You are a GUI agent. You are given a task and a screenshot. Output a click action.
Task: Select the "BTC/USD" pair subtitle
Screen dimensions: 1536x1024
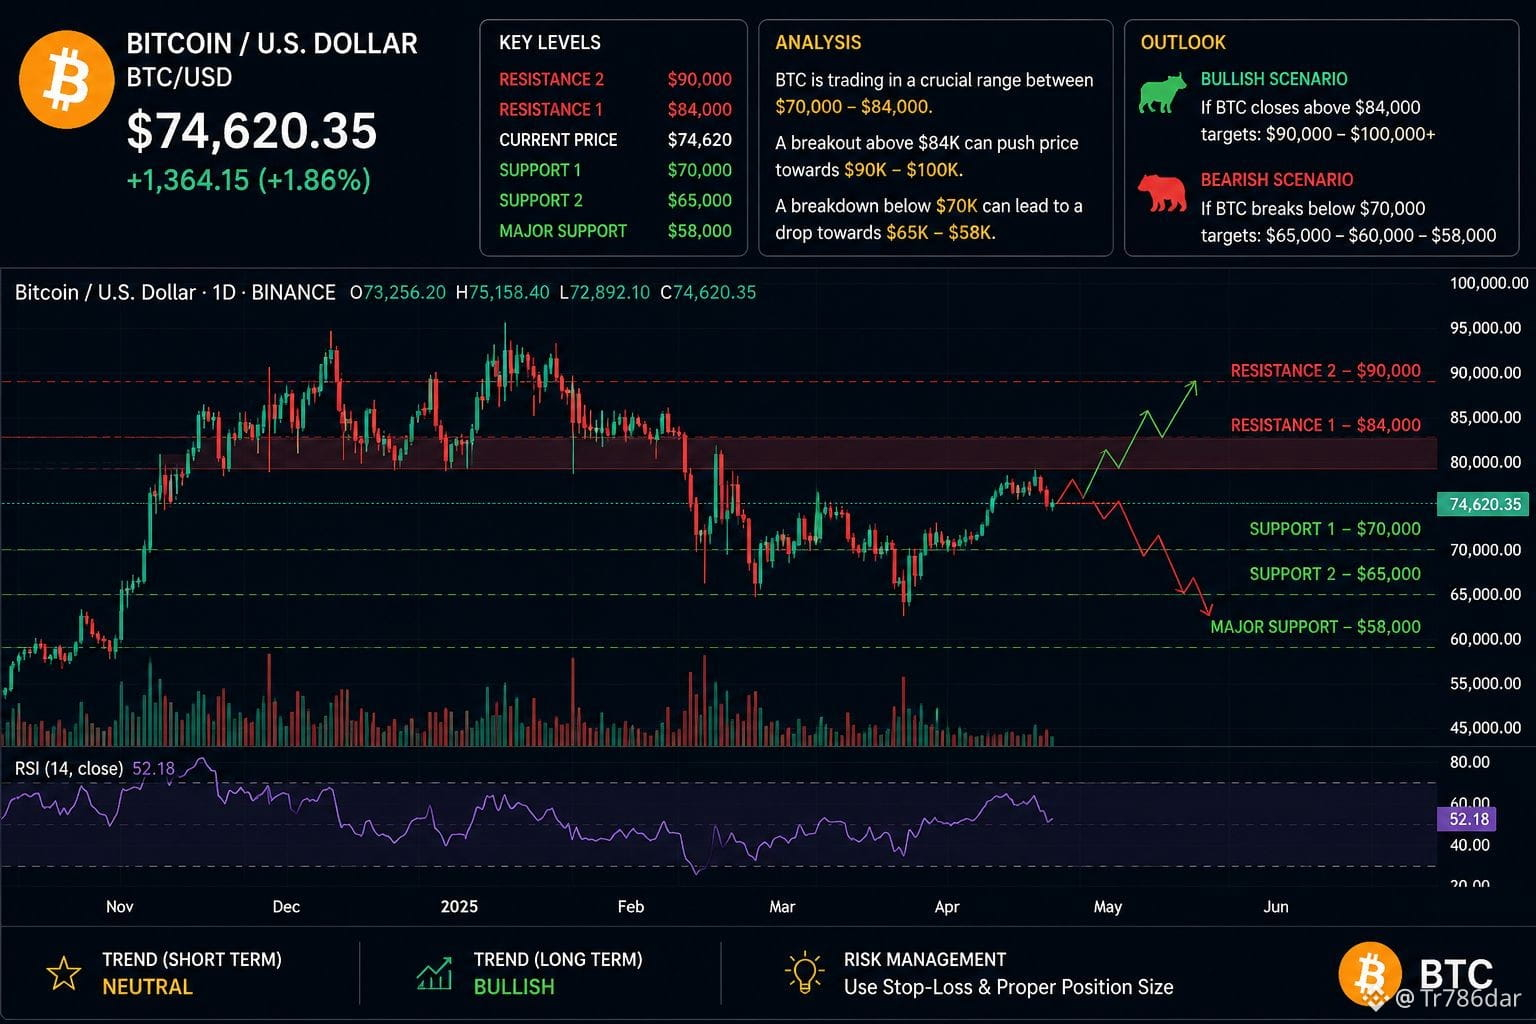point(179,77)
